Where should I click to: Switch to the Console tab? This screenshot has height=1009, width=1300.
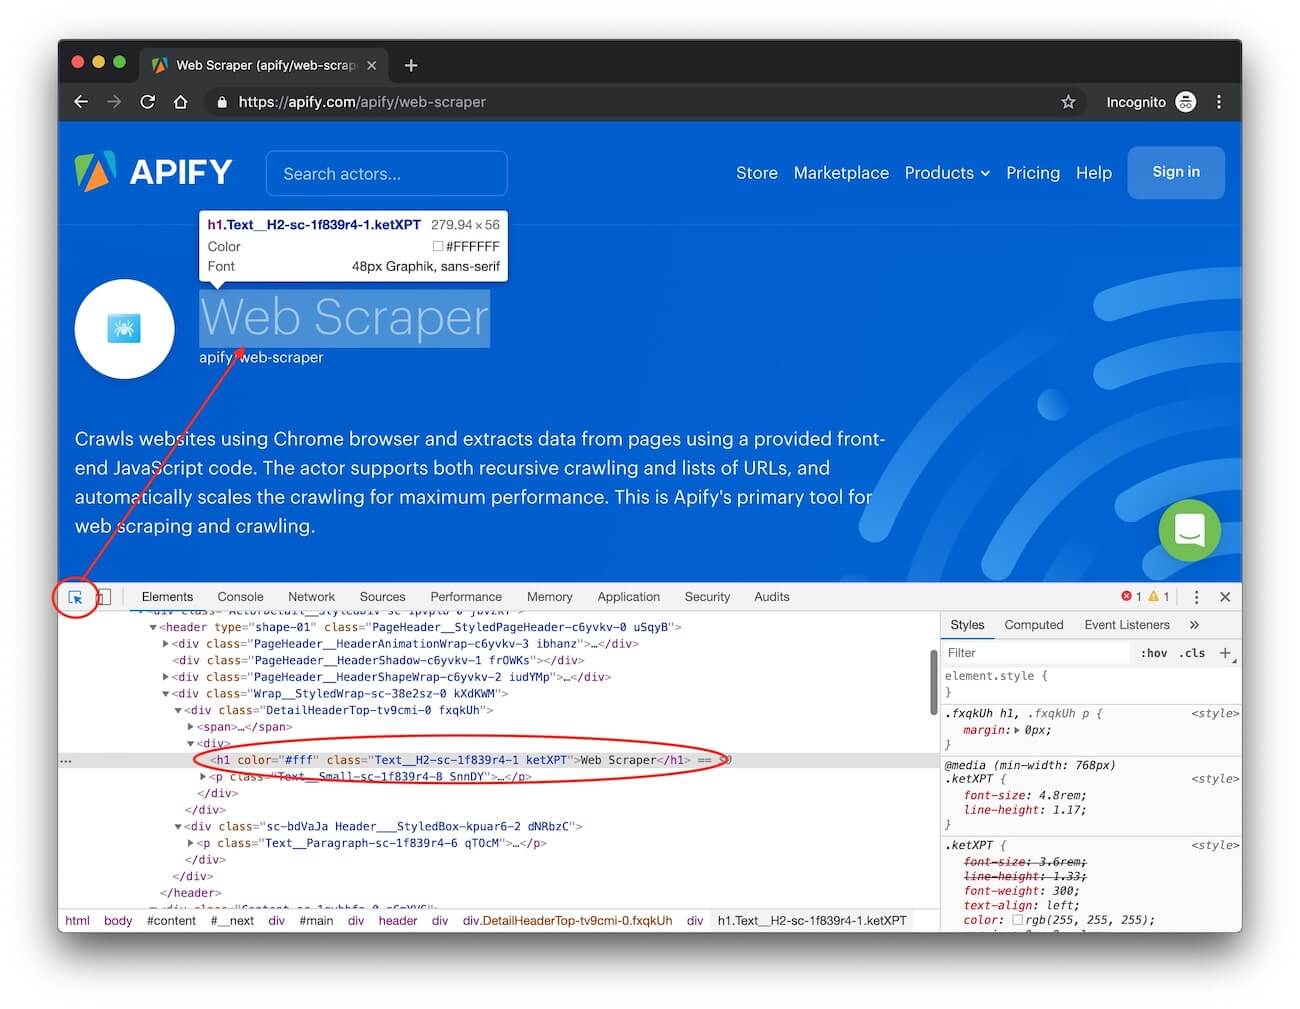(240, 597)
